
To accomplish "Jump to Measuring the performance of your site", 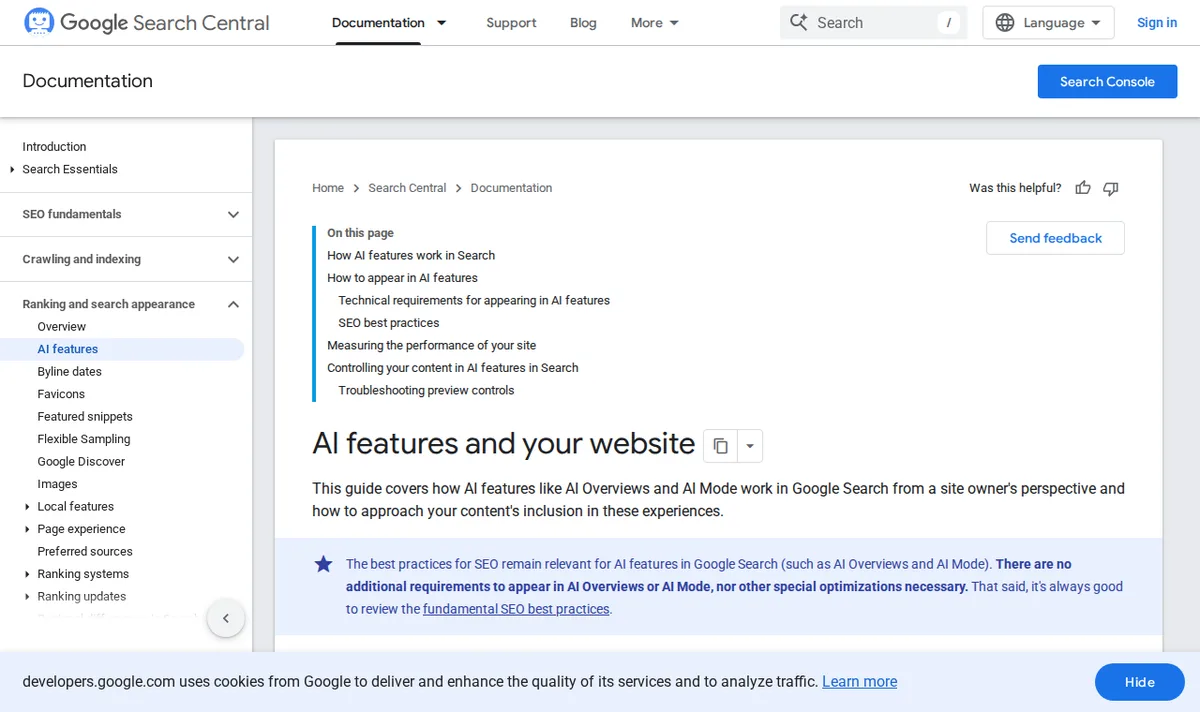I will [432, 345].
